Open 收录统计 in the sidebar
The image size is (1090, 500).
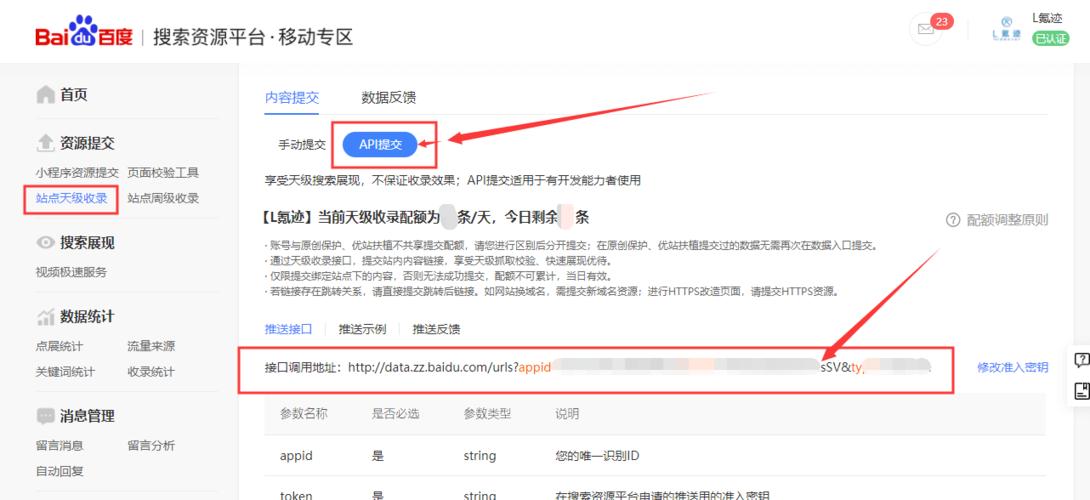[151, 372]
